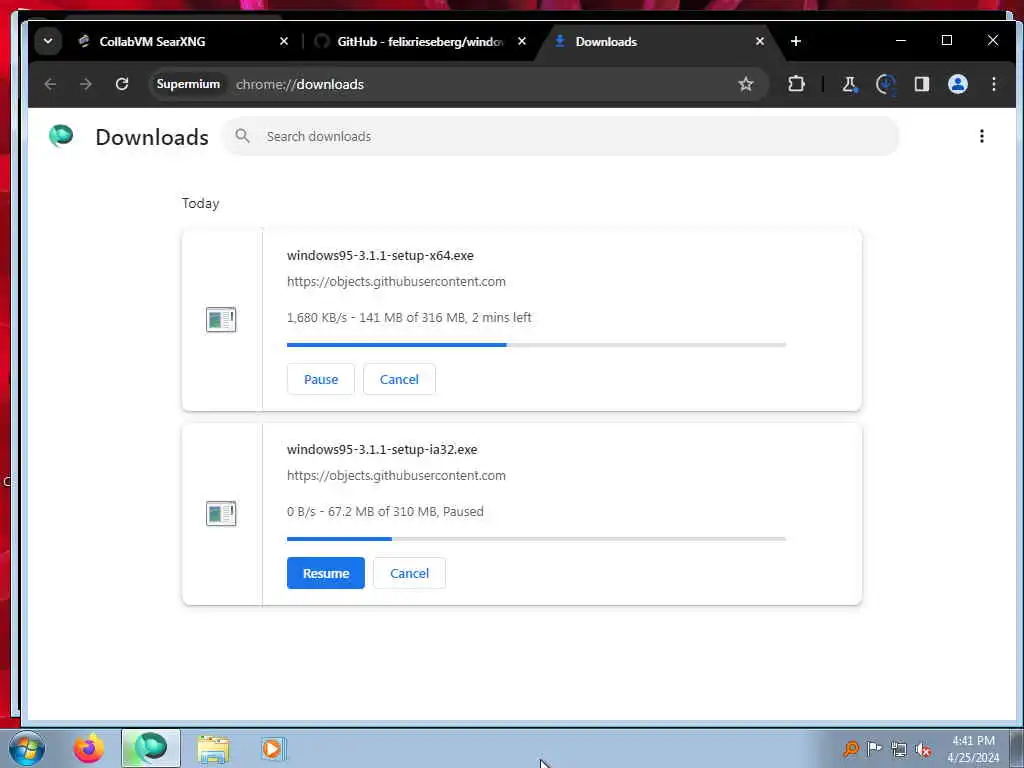Minimize the Supermium browser window
1024x768 pixels.
pyautogui.click(x=901, y=40)
